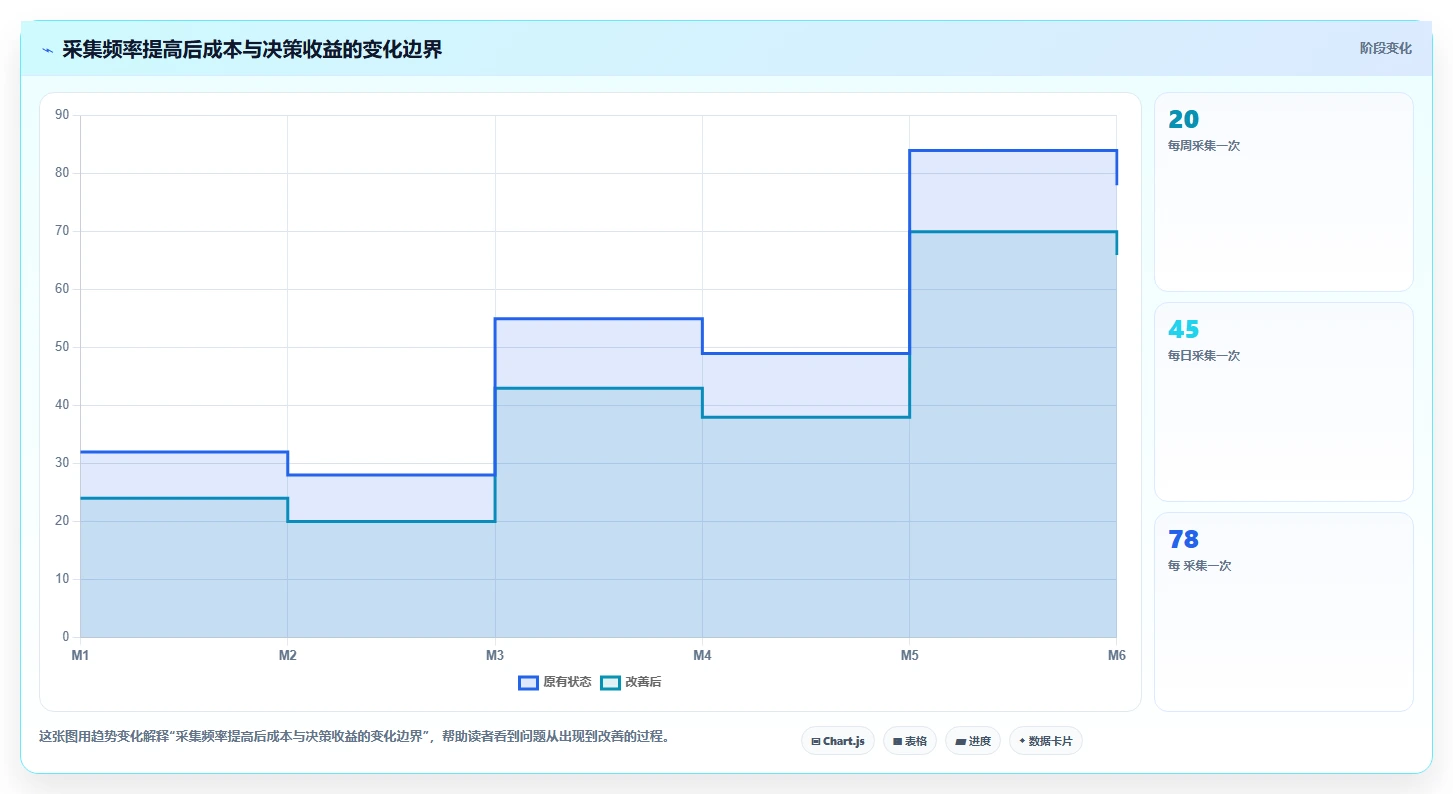Open the 20 每周采集一次 data card
Viewport: 1453px width, 794px height.
[1284, 192]
